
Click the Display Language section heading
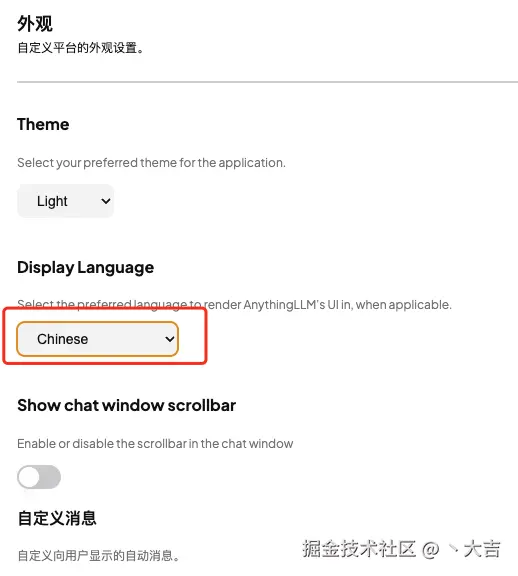(86, 267)
